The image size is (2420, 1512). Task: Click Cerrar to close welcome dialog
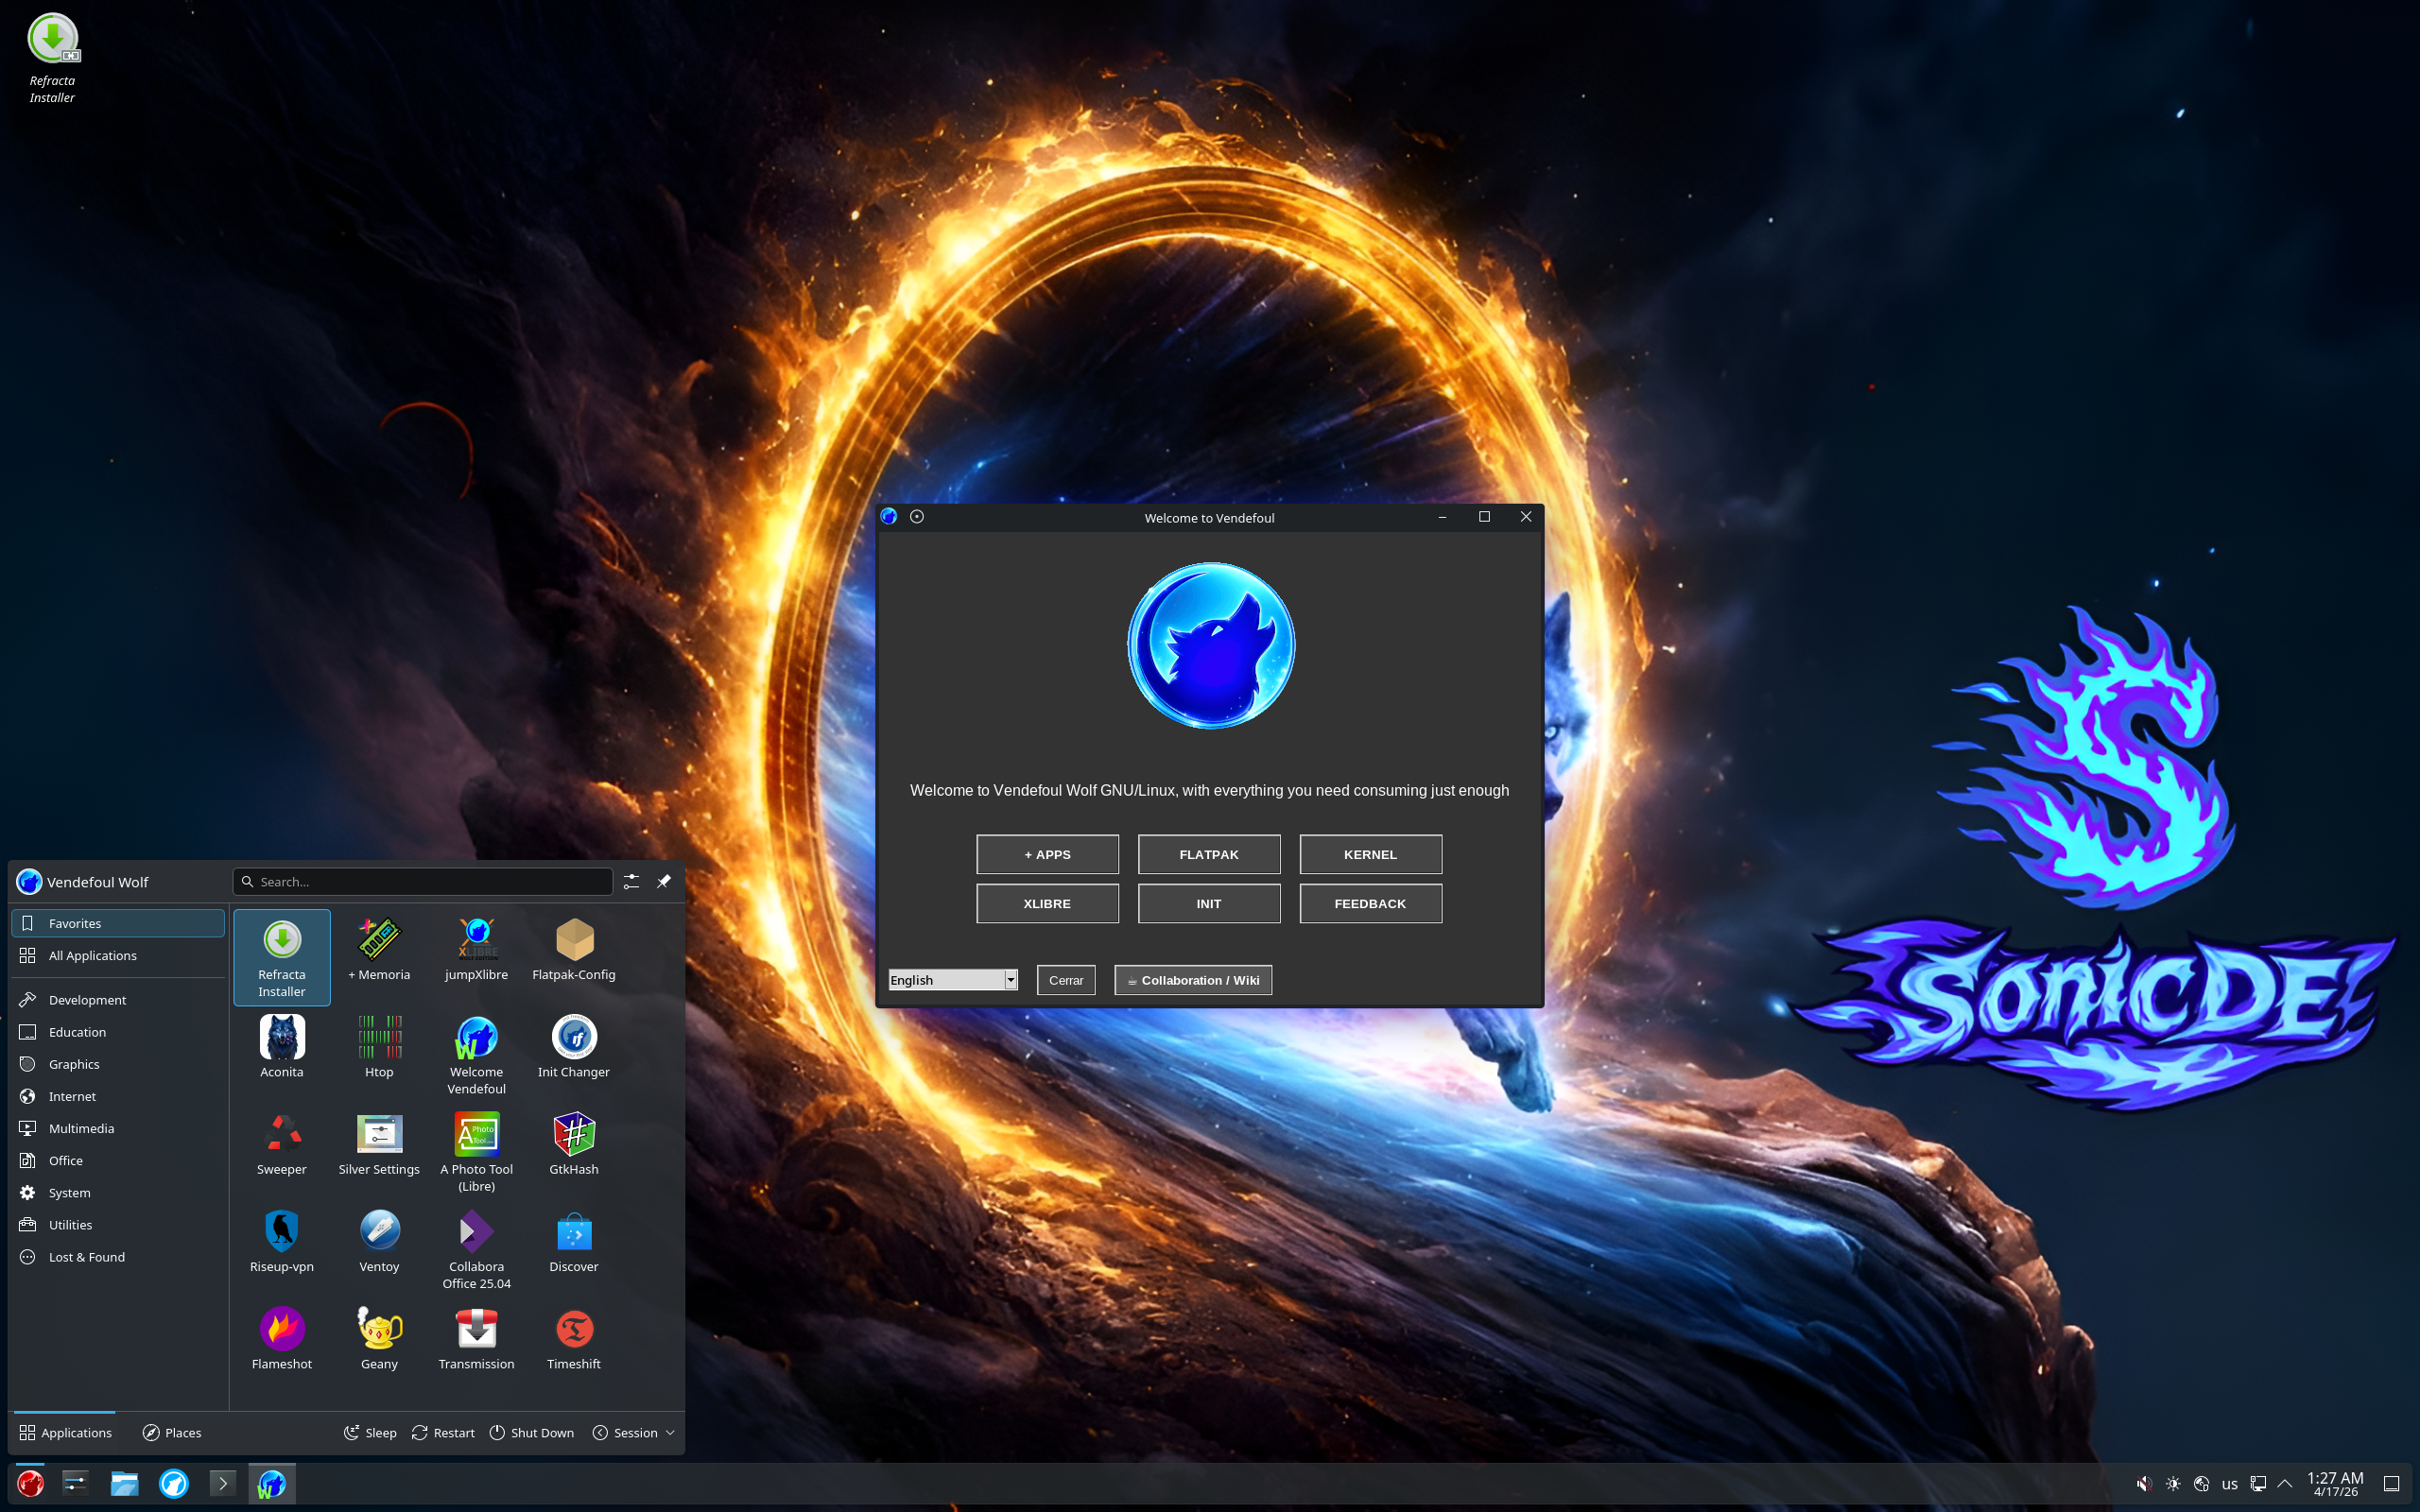pos(1066,980)
